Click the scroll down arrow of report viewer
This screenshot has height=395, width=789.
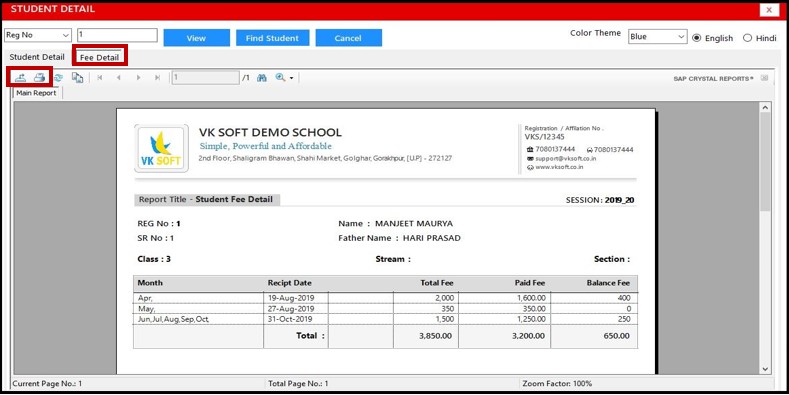[765, 369]
